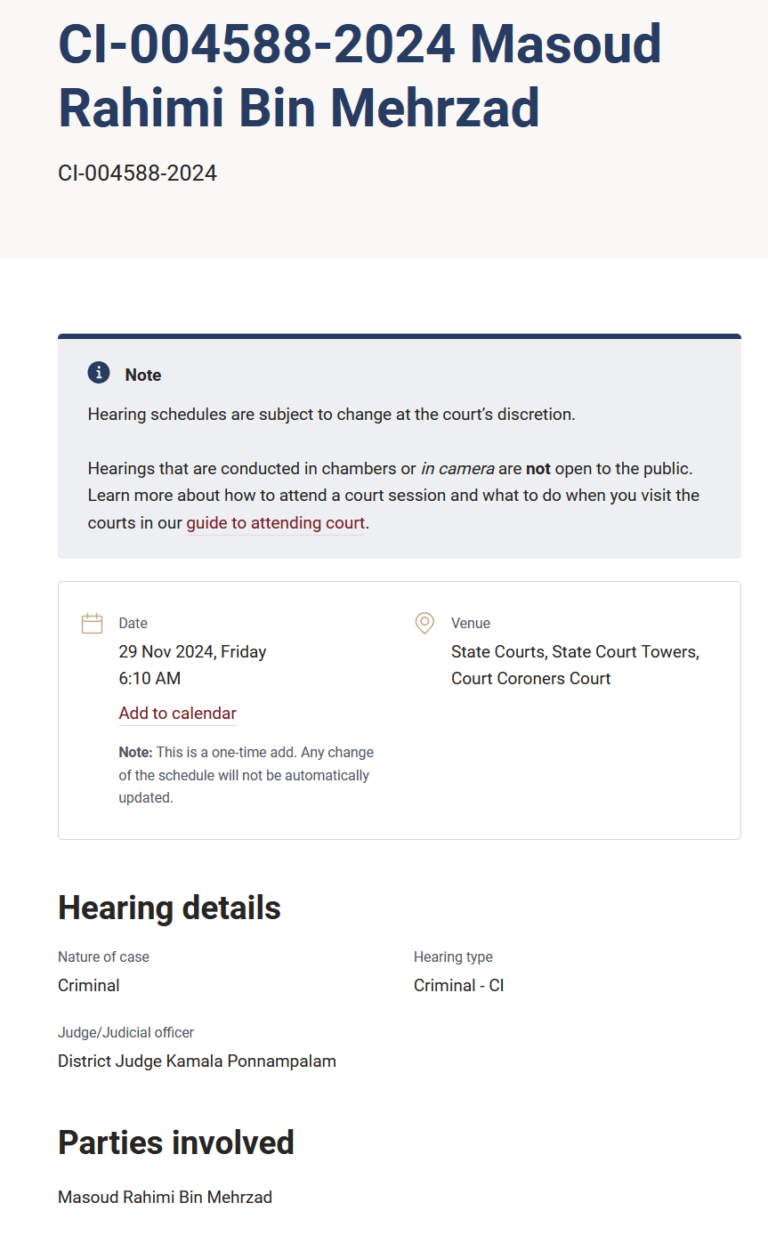Image resolution: width=768 pixels, height=1235 pixels.
Task: Click the case number subtitle below the title
Action: [x=138, y=173]
